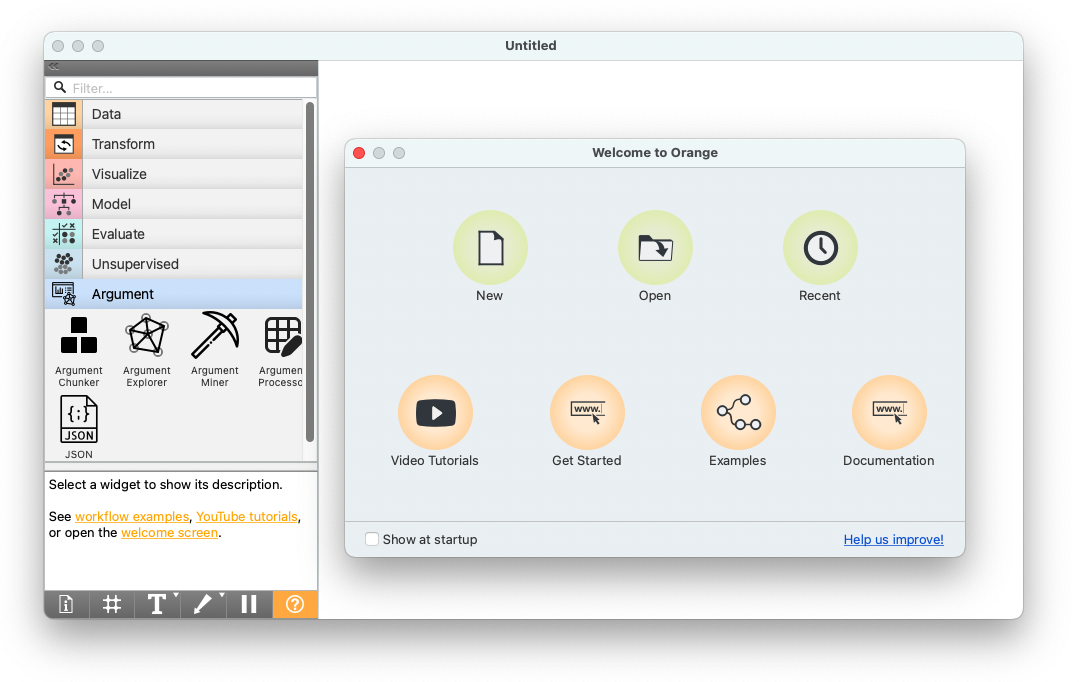Open the Get Started web icon
Viewport: 1079px width, 682px height.
pyautogui.click(x=587, y=412)
